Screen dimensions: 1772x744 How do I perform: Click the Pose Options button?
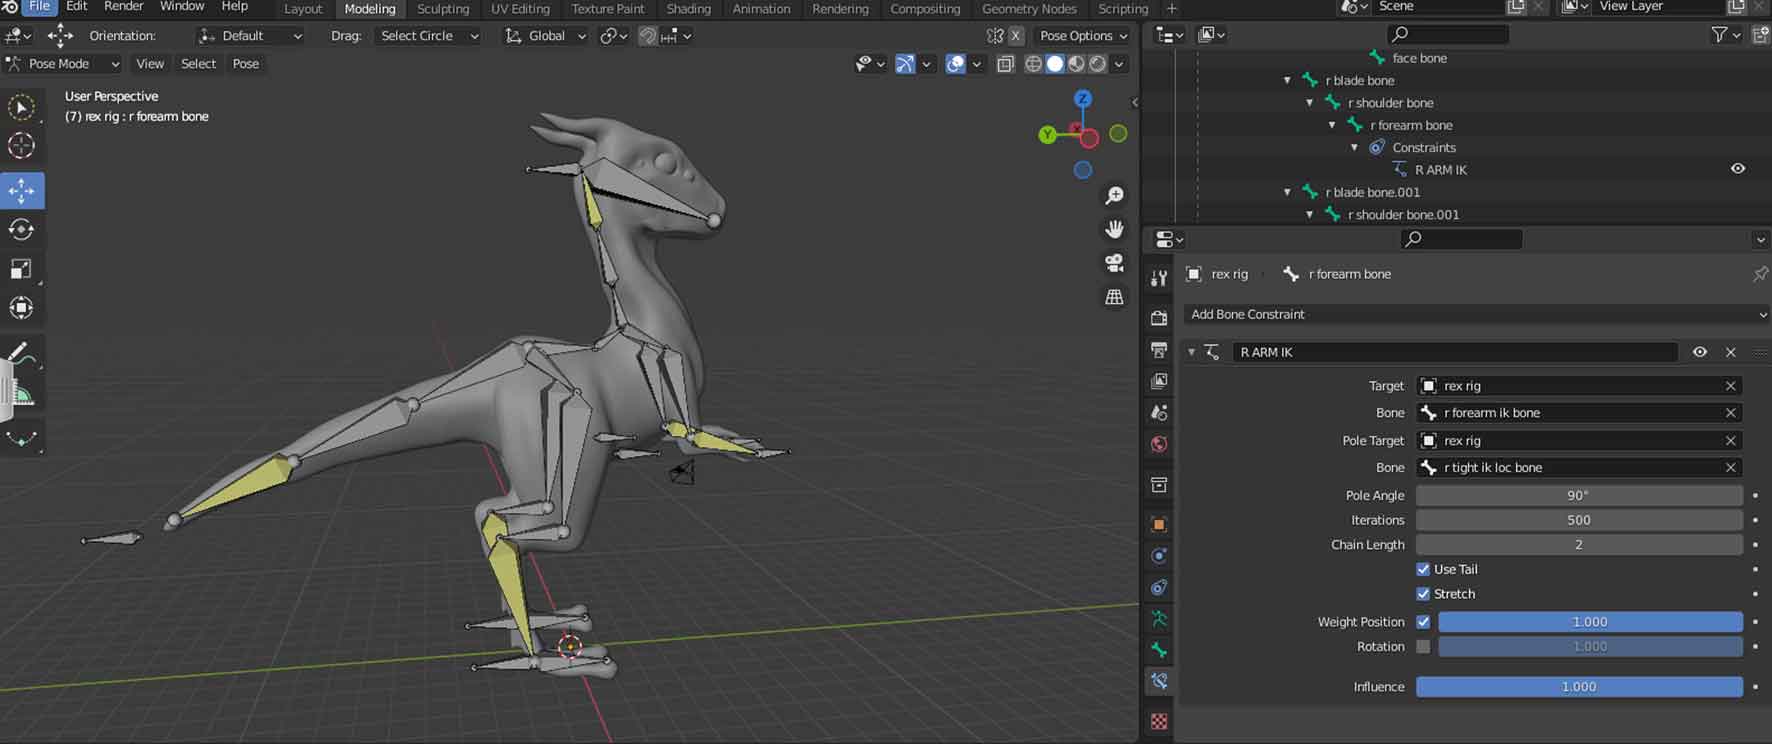point(1083,35)
